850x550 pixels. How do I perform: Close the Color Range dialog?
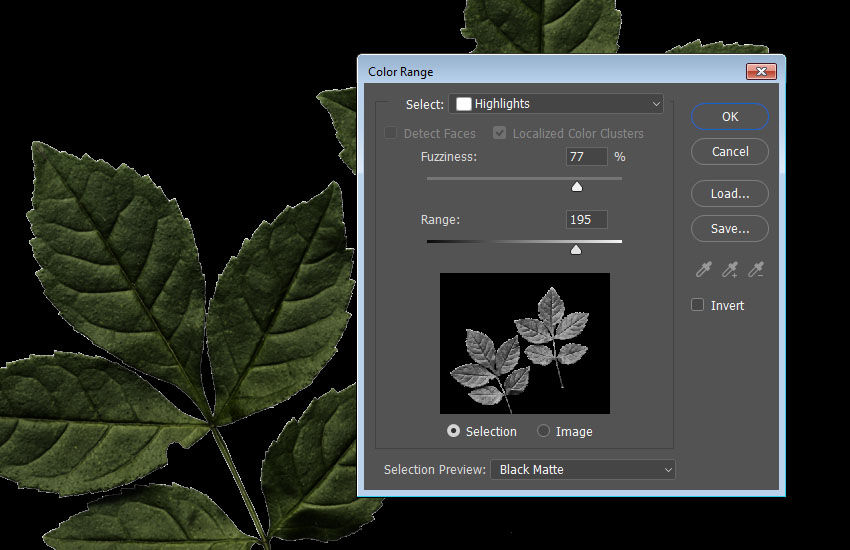761,72
